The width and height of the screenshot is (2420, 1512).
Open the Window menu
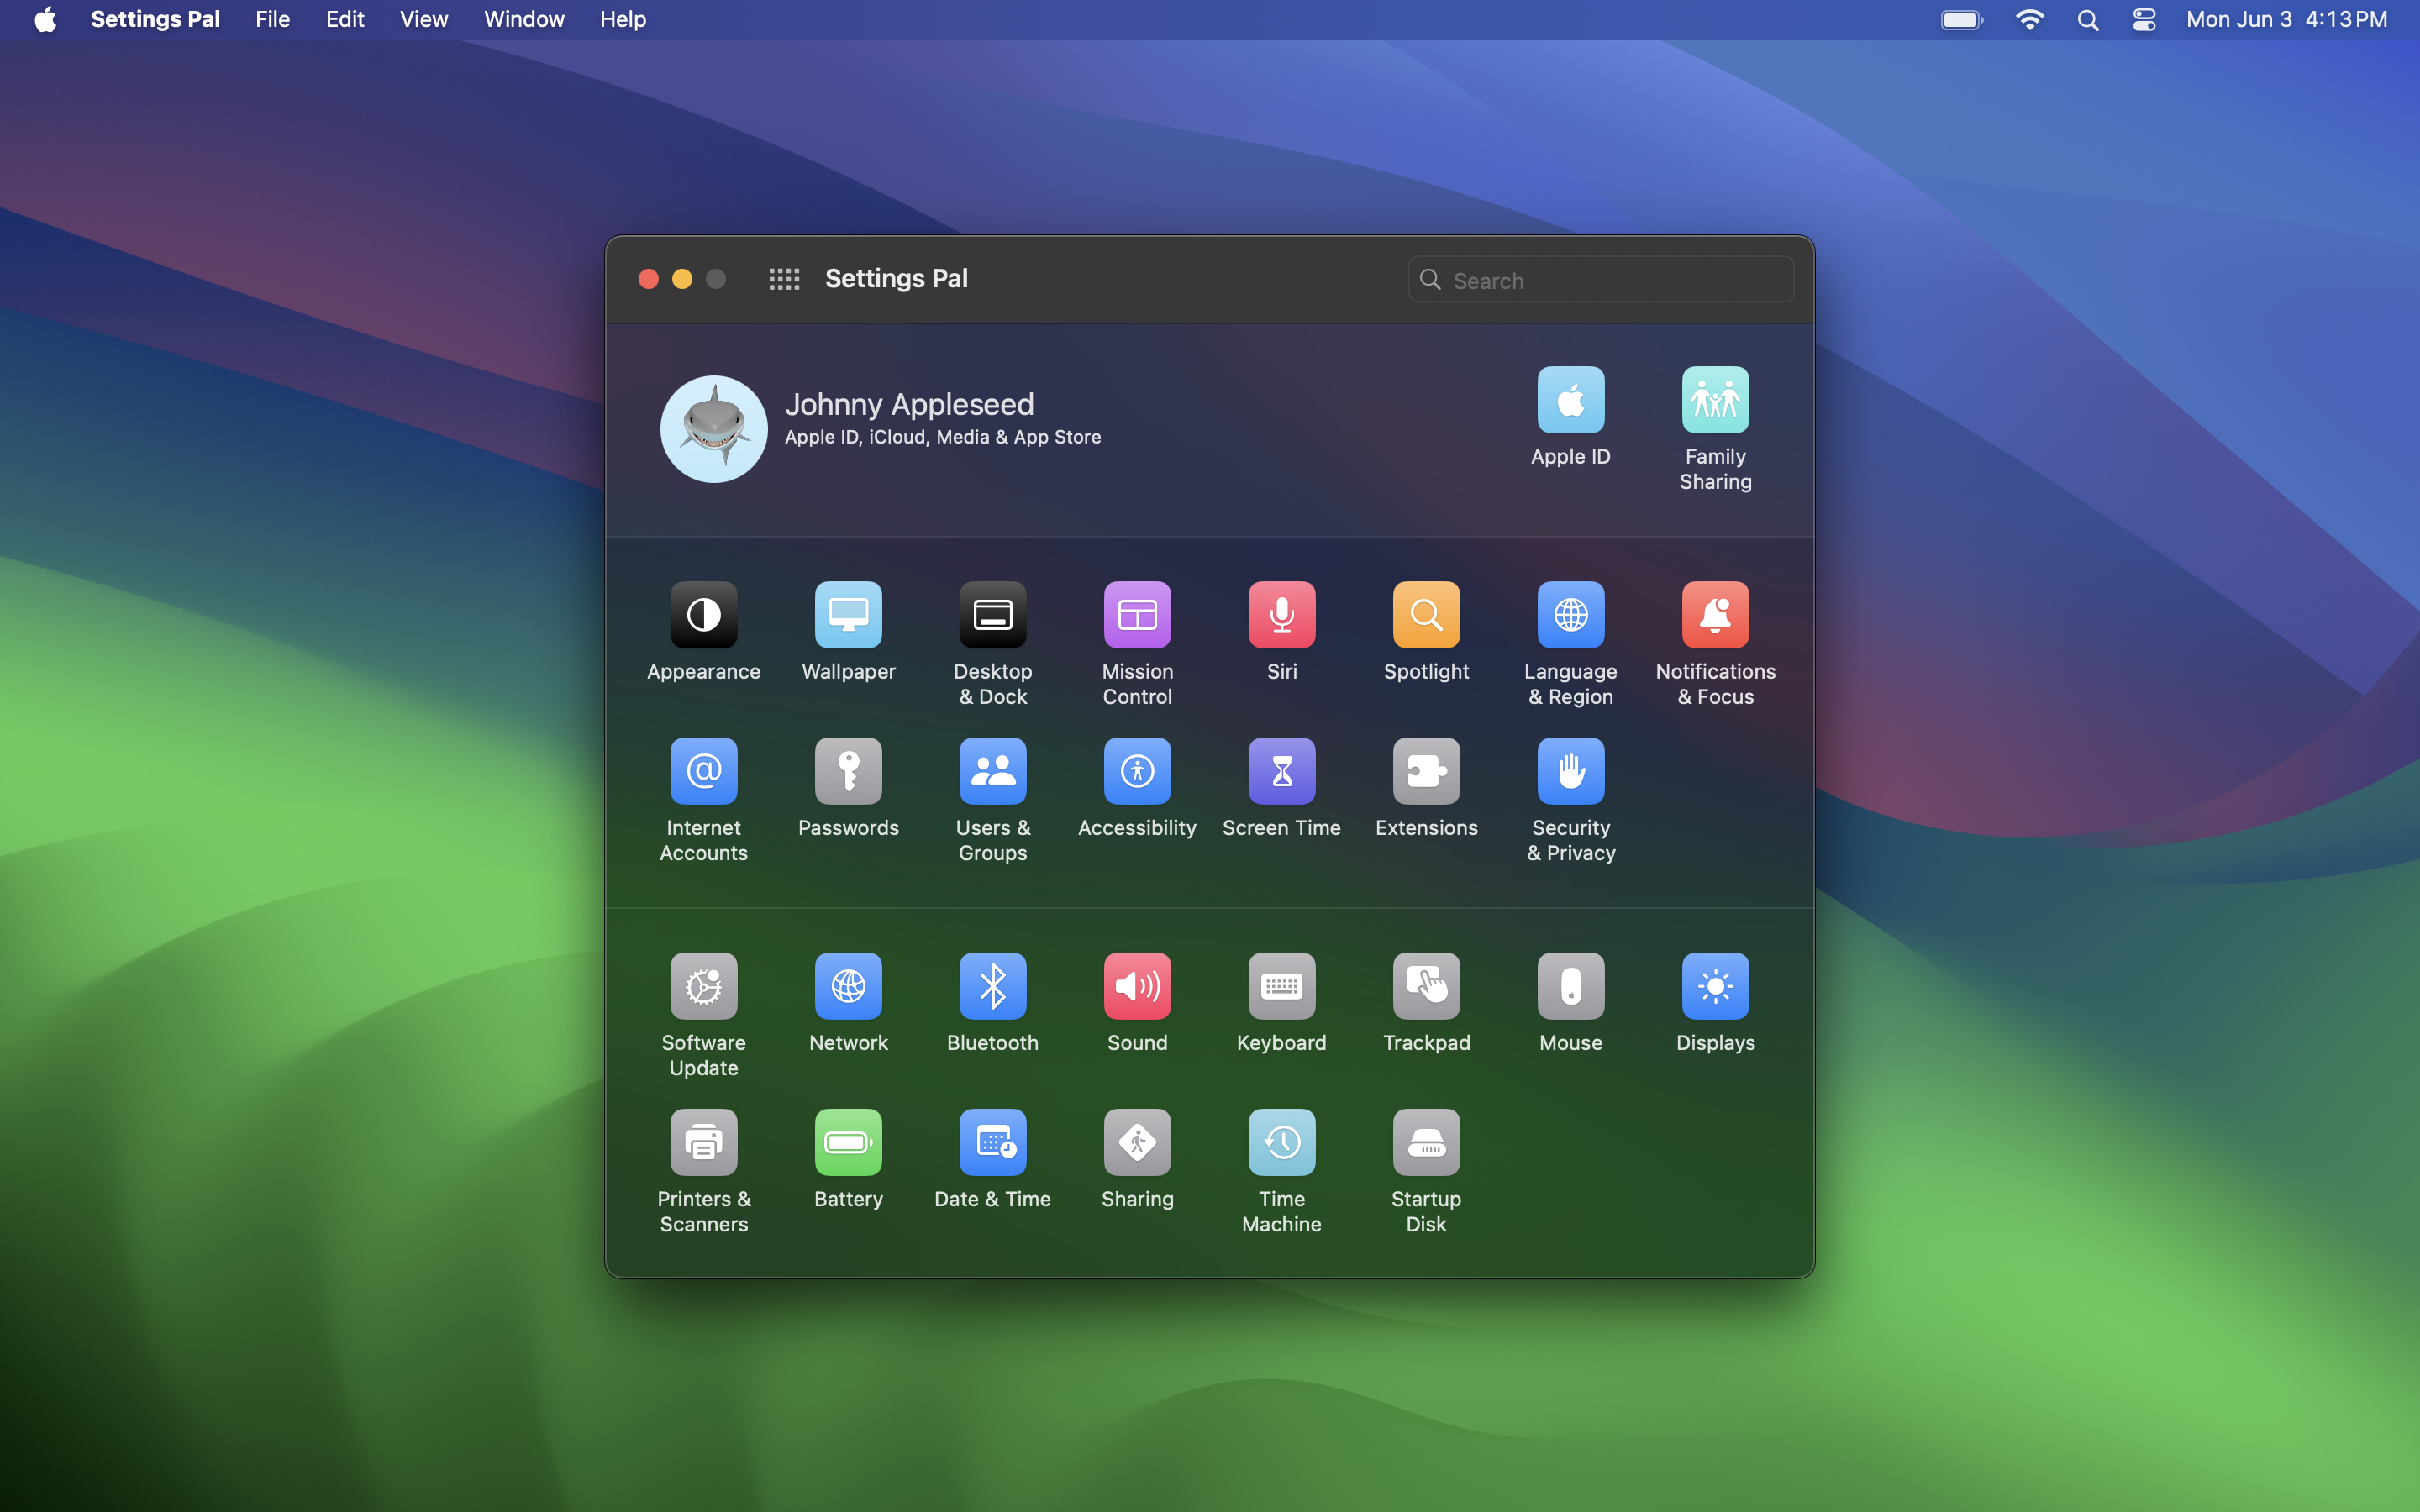click(523, 19)
